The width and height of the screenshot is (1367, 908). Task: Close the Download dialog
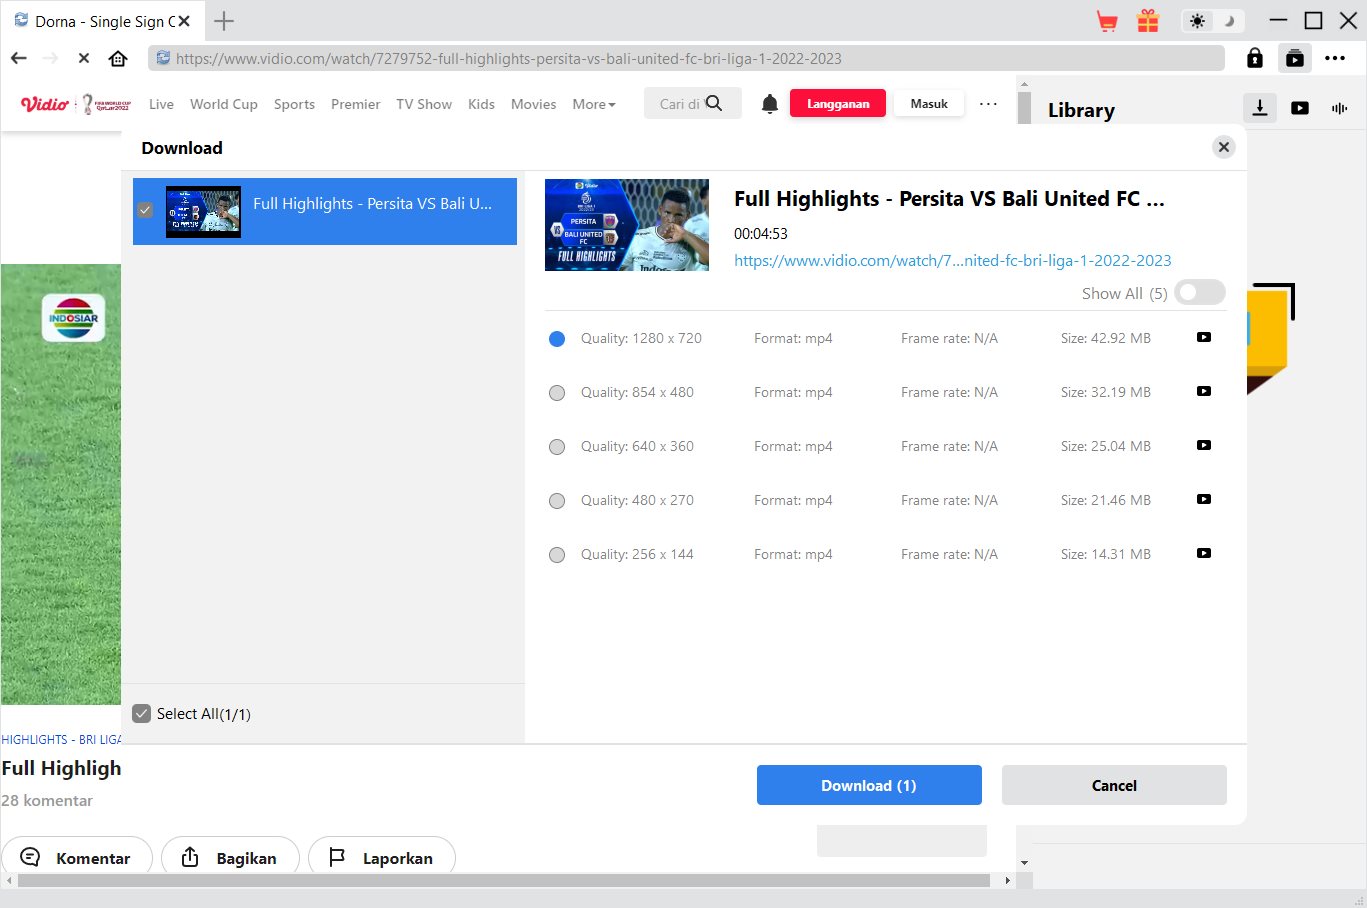pyautogui.click(x=1223, y=147)
